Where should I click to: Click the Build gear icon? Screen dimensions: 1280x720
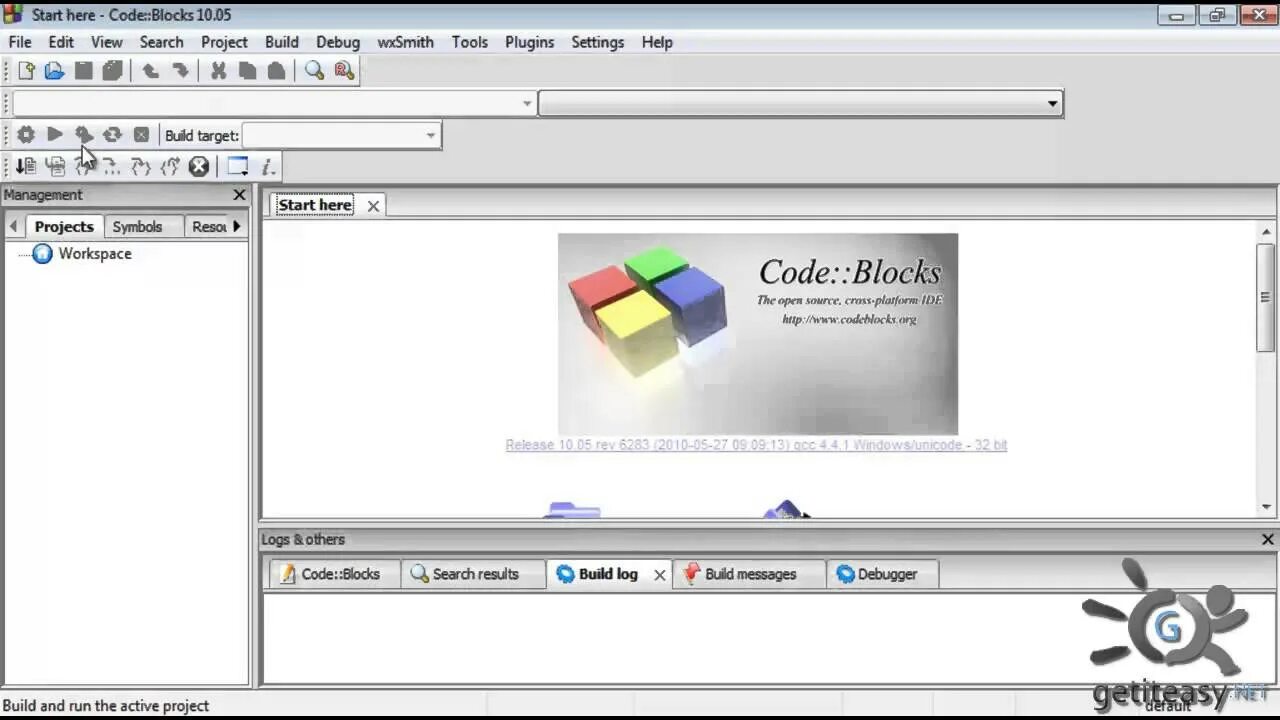[x=26, y=135]
